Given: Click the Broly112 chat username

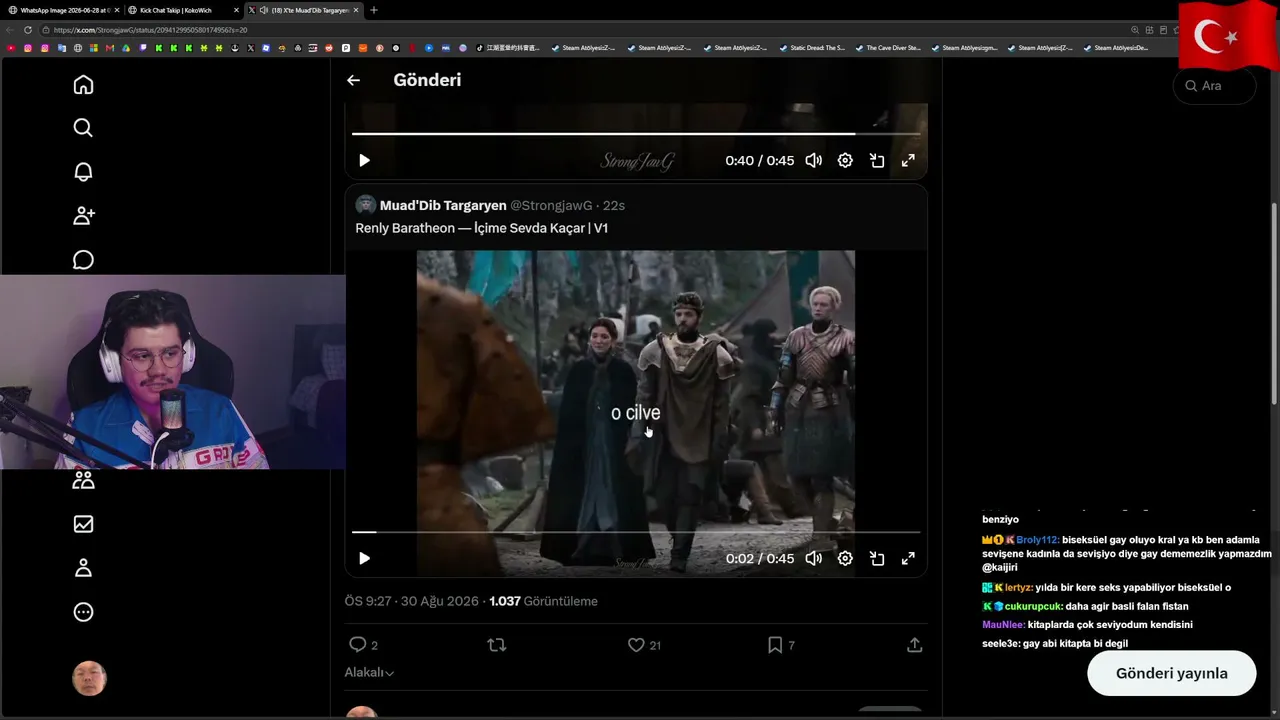Looking at the screenshot, I should (x=1037, y=540).
